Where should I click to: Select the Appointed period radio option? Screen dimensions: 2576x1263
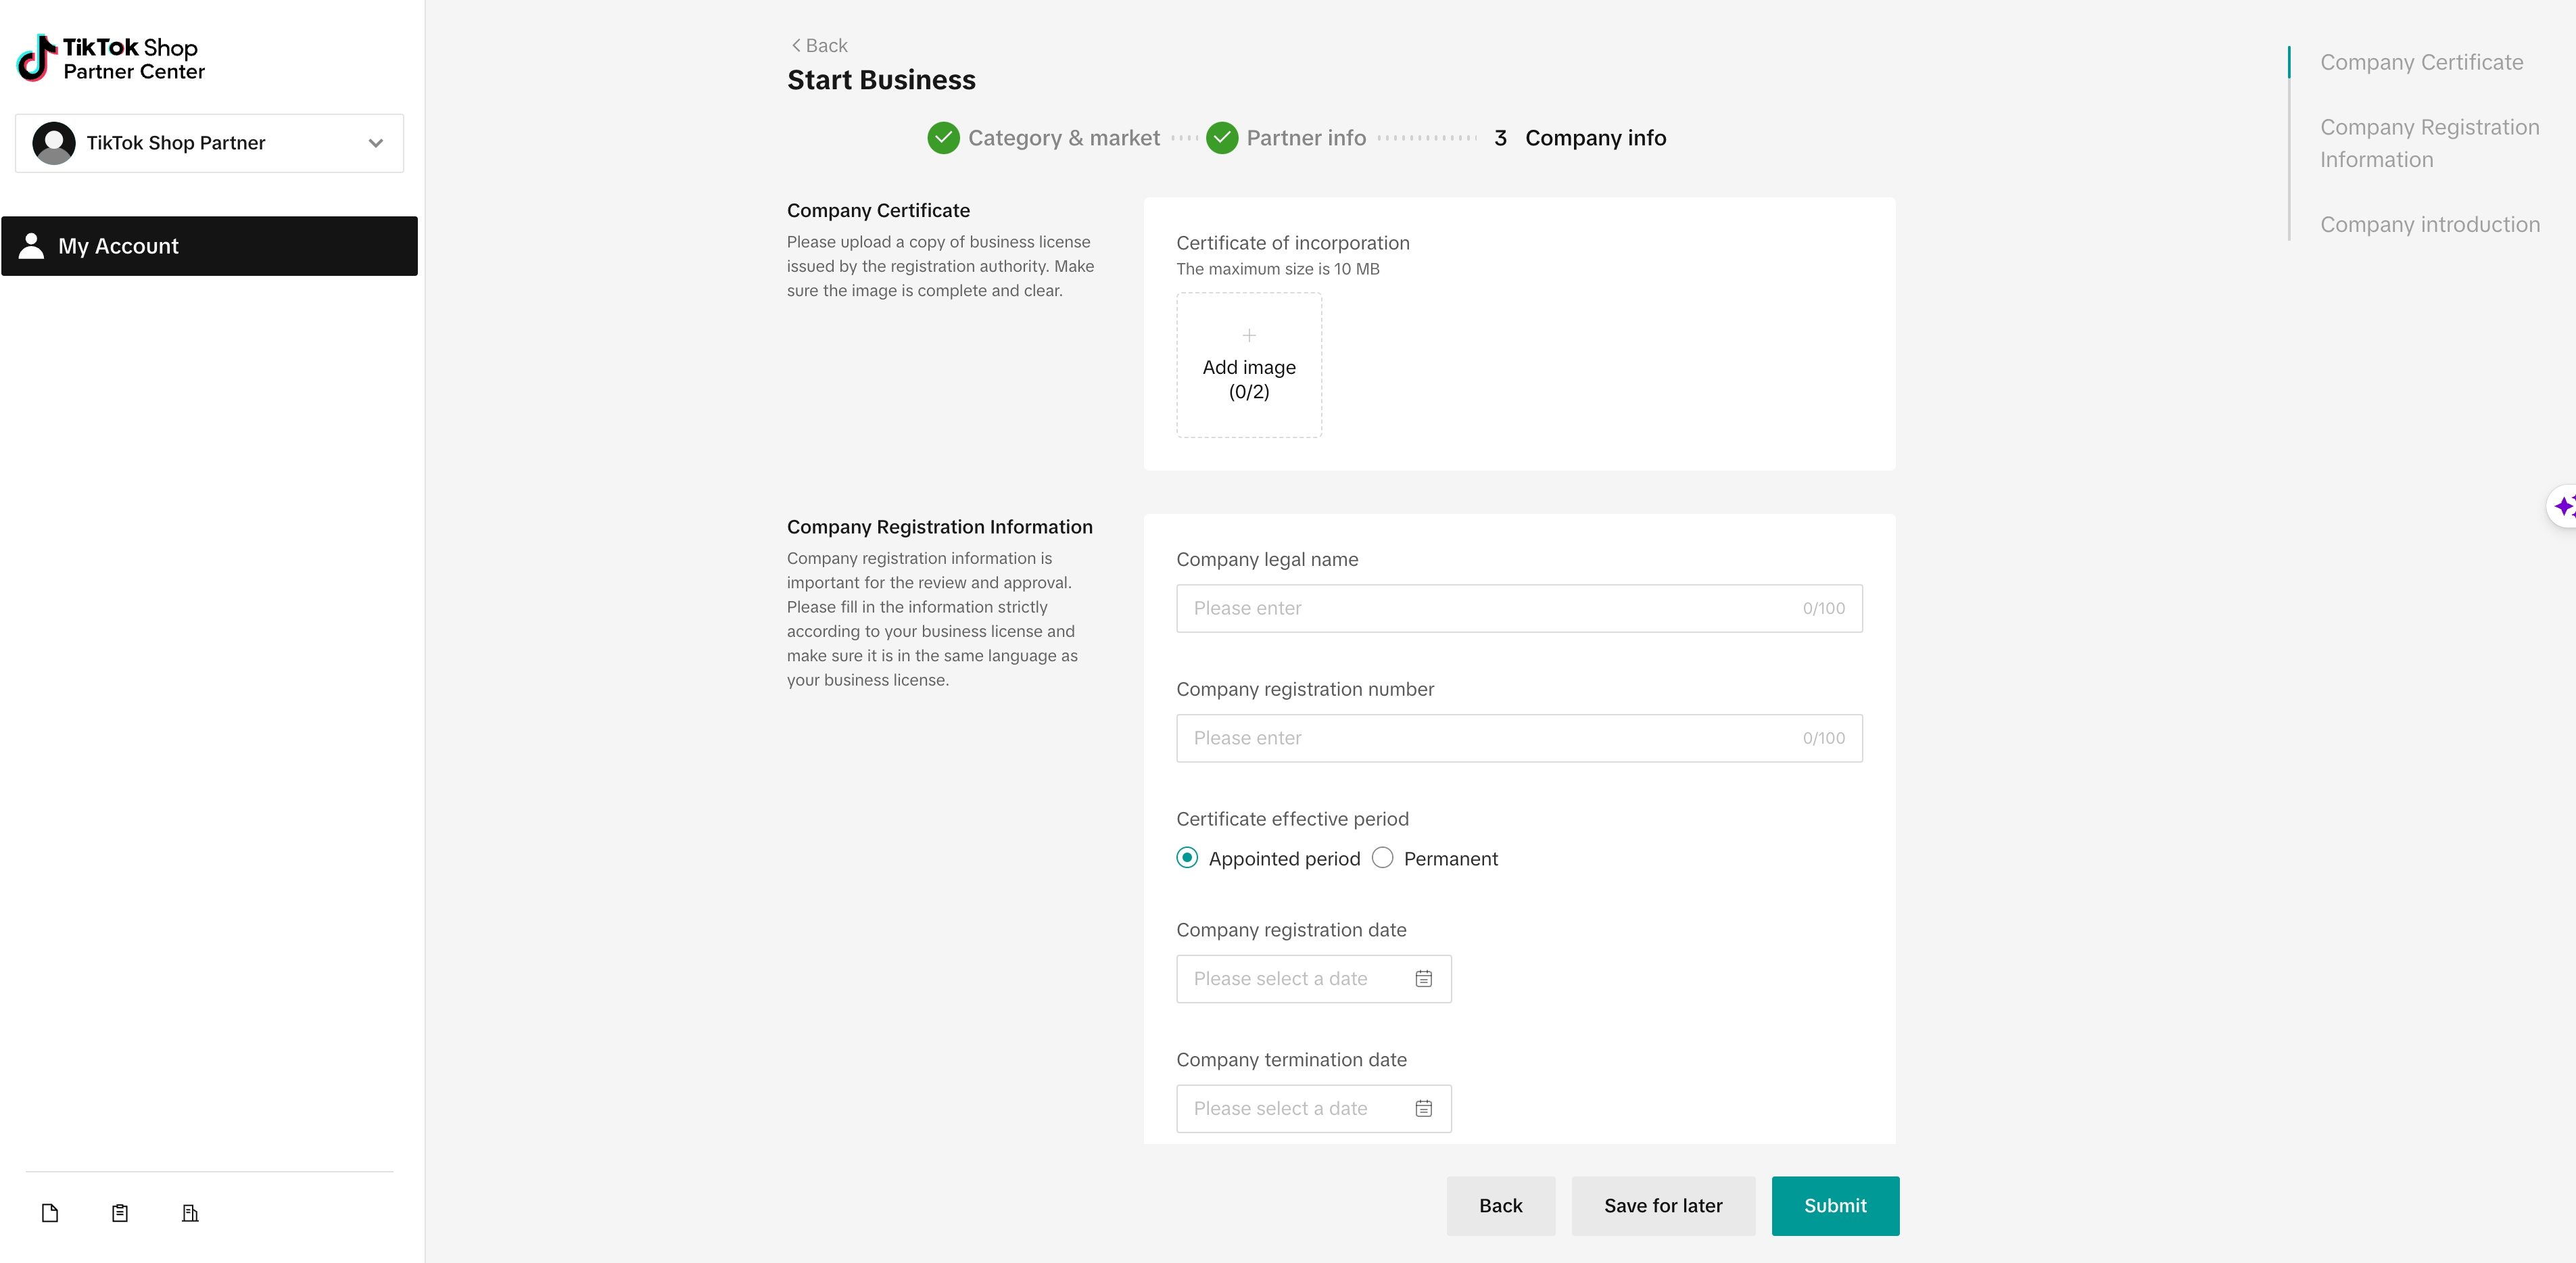[1187, 858]
